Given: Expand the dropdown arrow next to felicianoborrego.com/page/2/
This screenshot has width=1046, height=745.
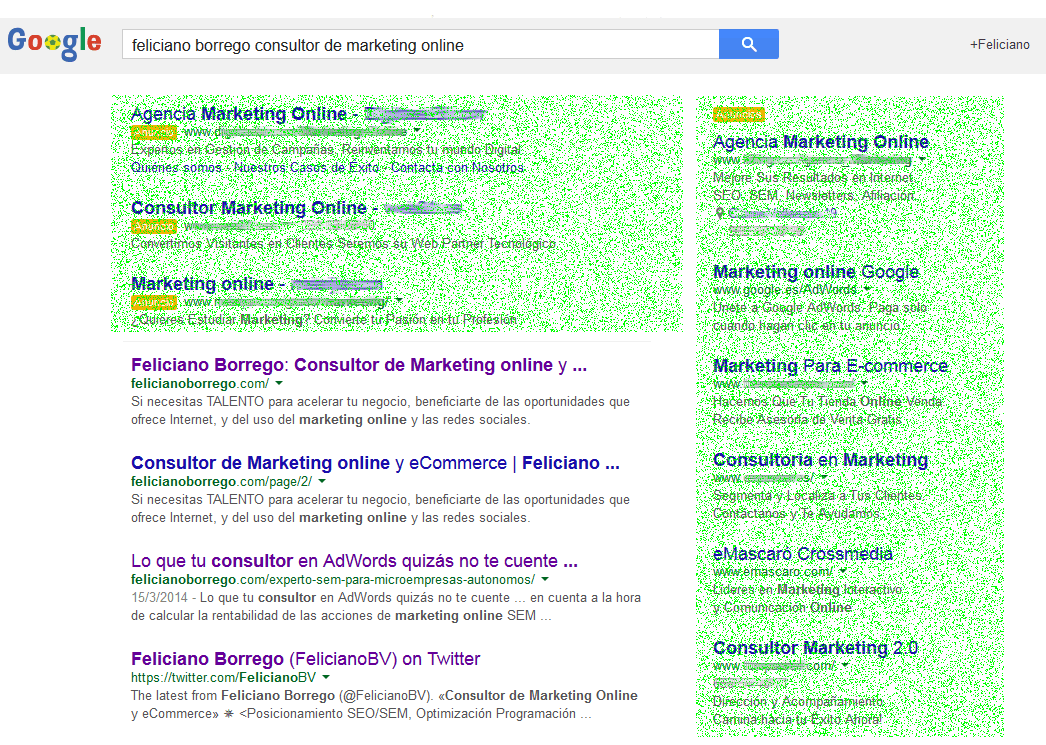Looking at the screenshot, I should click(322, 482).
